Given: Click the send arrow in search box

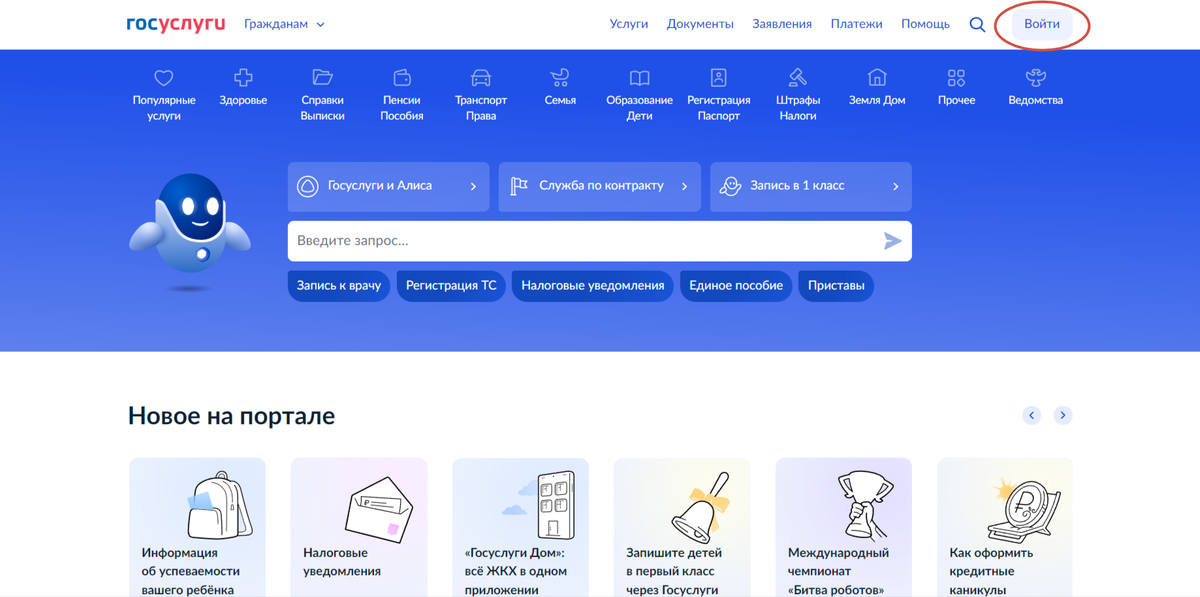Looking at the screenshot, I should click(892, 241).
